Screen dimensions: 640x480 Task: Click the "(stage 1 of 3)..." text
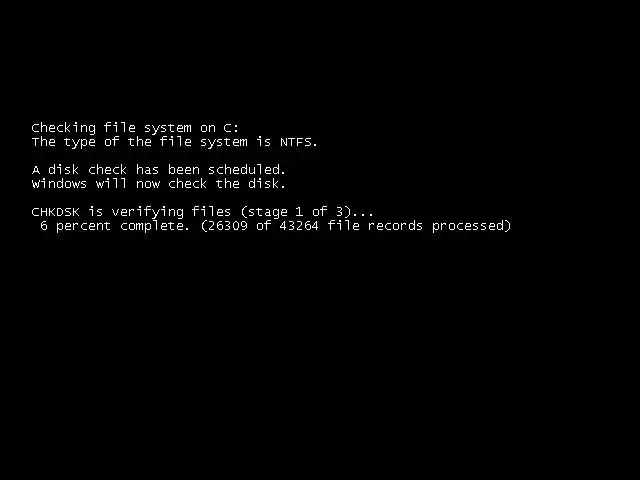tap(307, 212)
